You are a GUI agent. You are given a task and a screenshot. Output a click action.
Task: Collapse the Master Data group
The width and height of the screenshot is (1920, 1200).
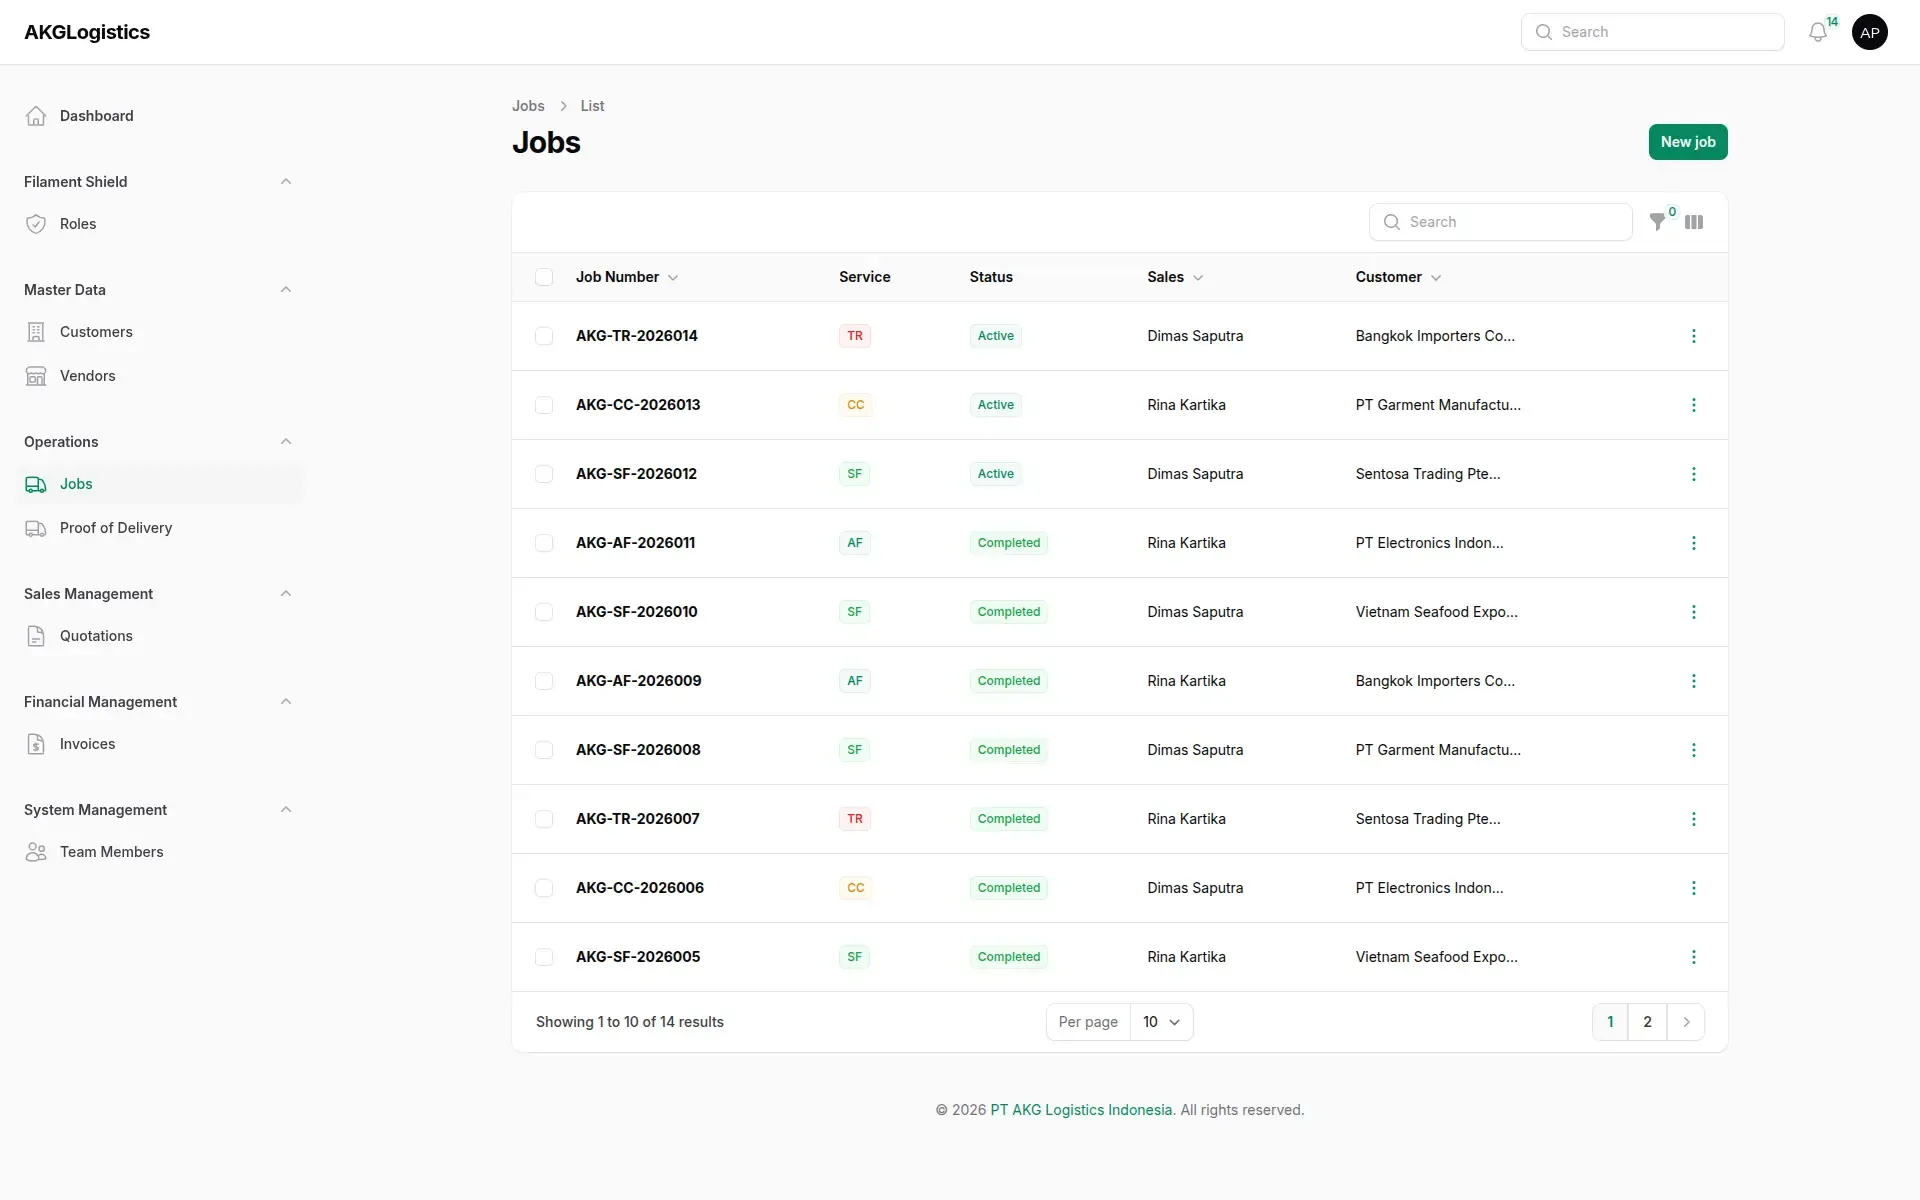click(x=286, y=290)
